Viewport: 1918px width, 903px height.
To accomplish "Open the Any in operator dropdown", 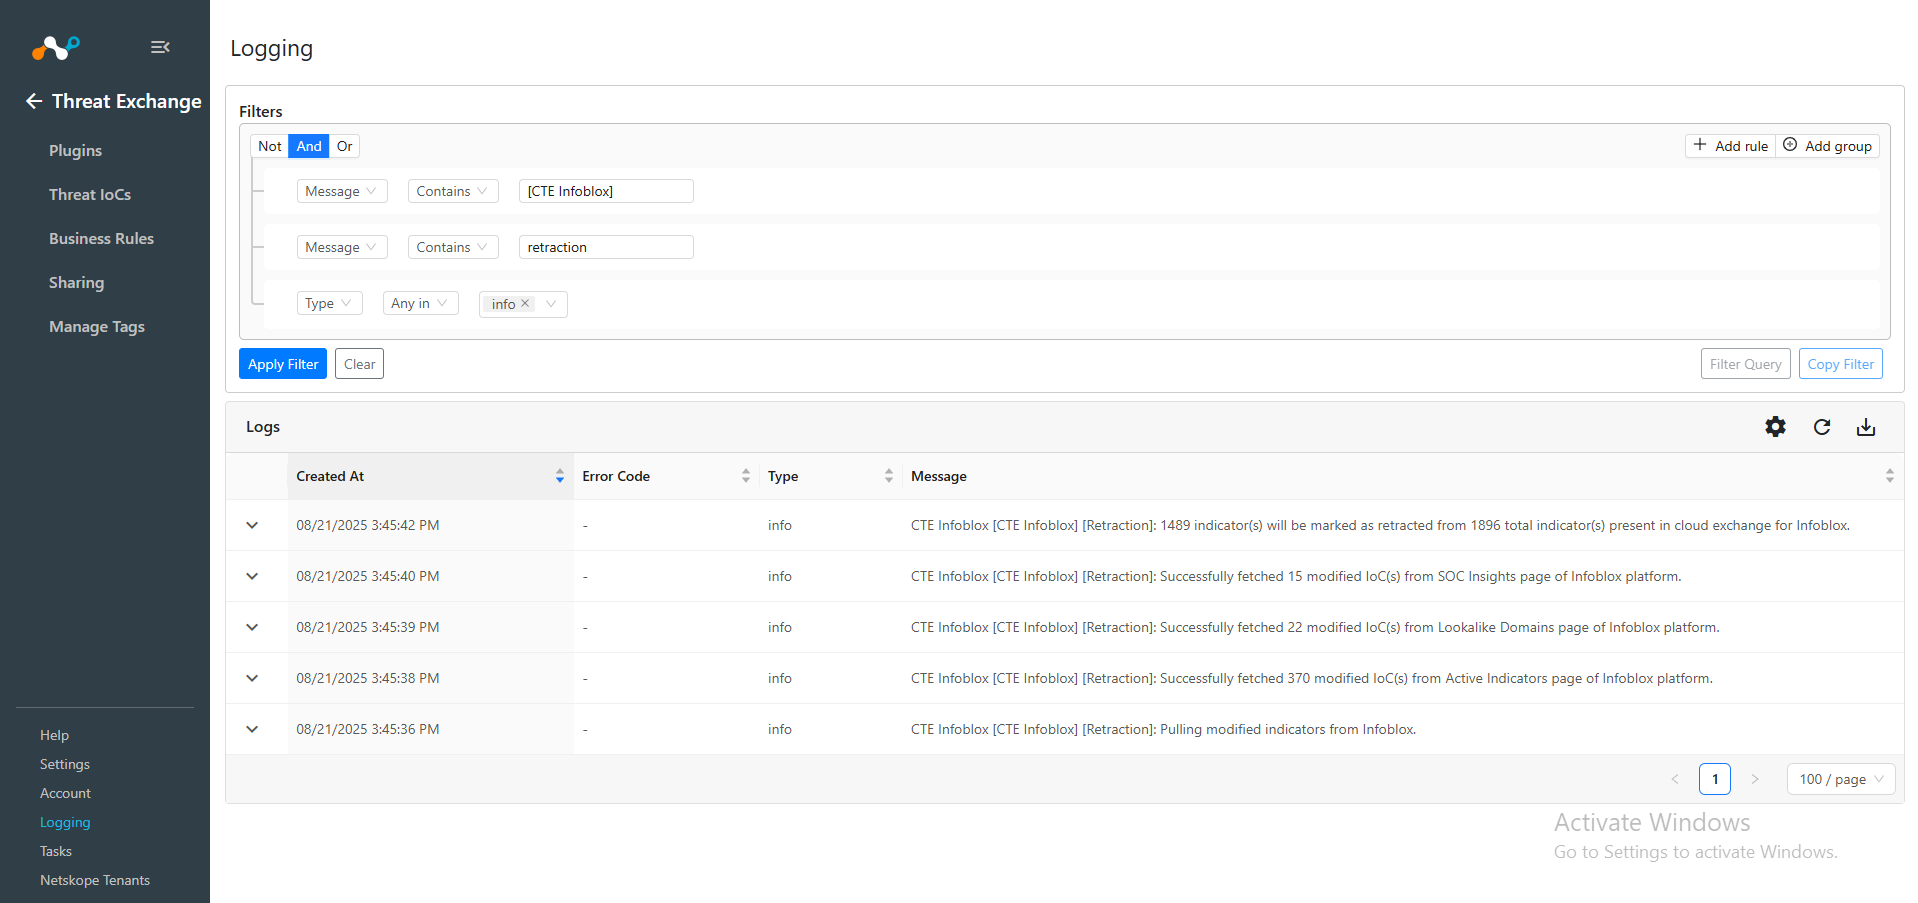I will [421, 303].
